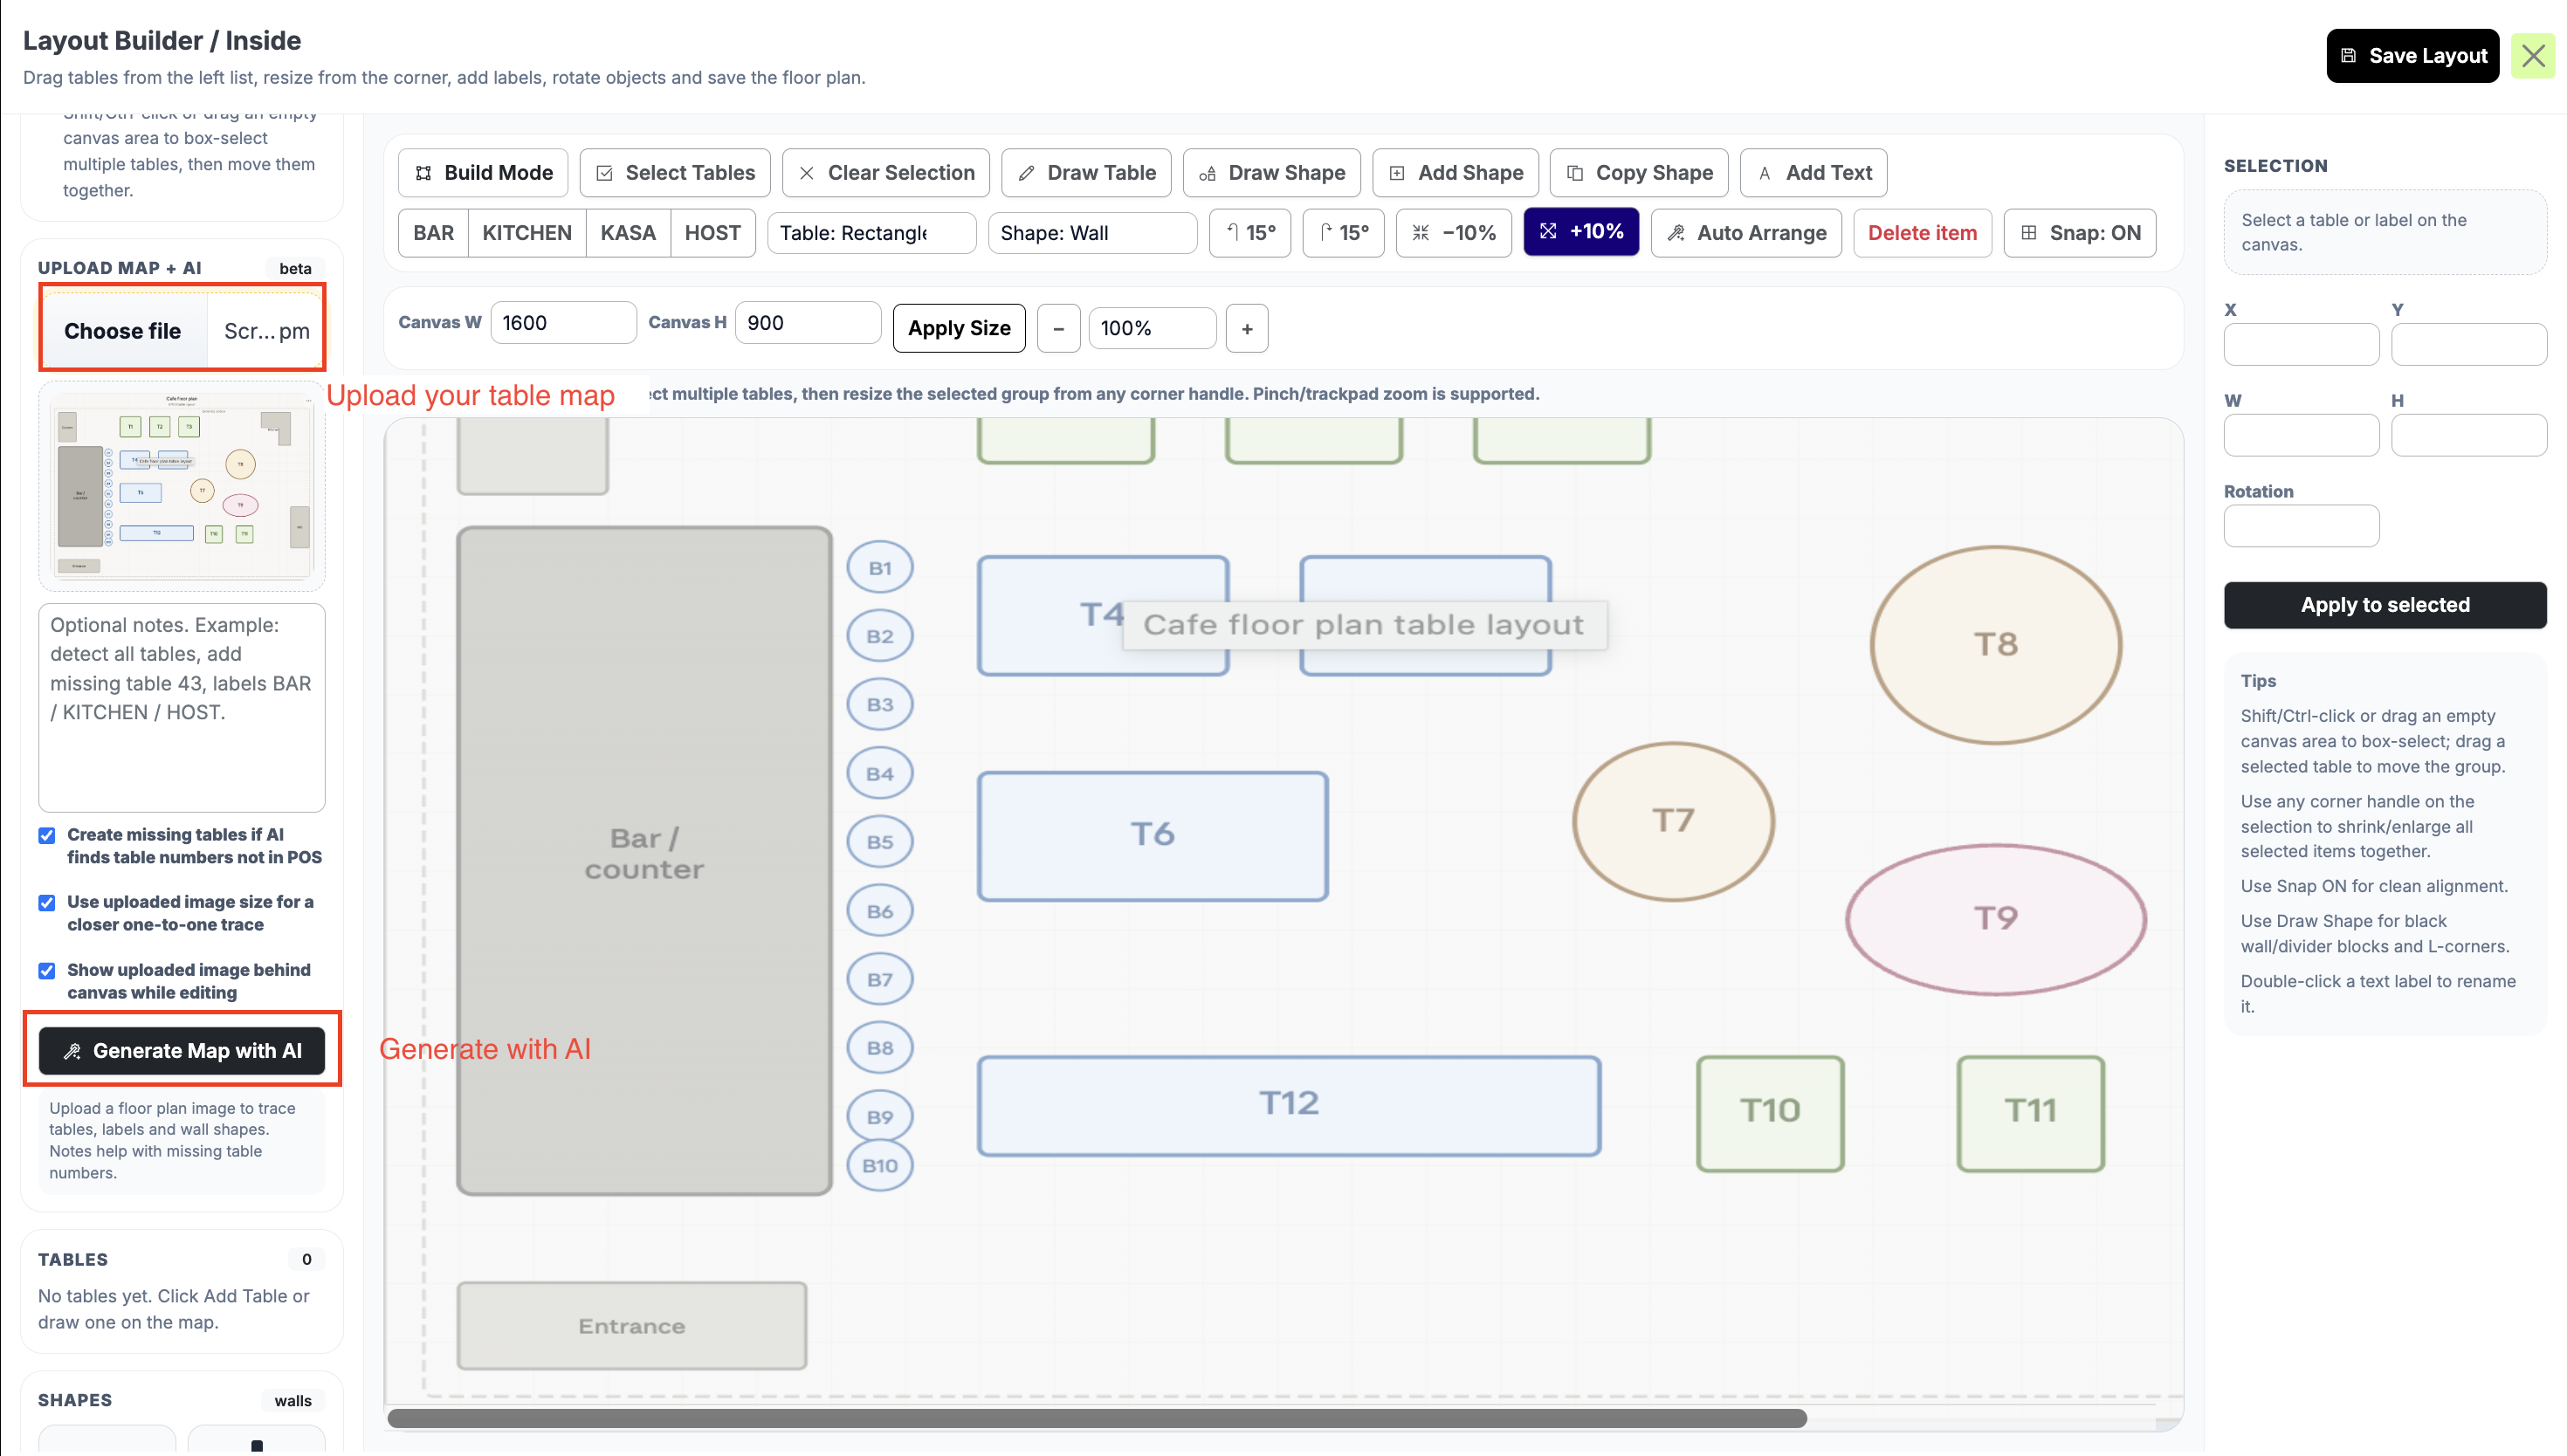Focus the W width field
2567x1456 pixels.
coord(2301,435)
